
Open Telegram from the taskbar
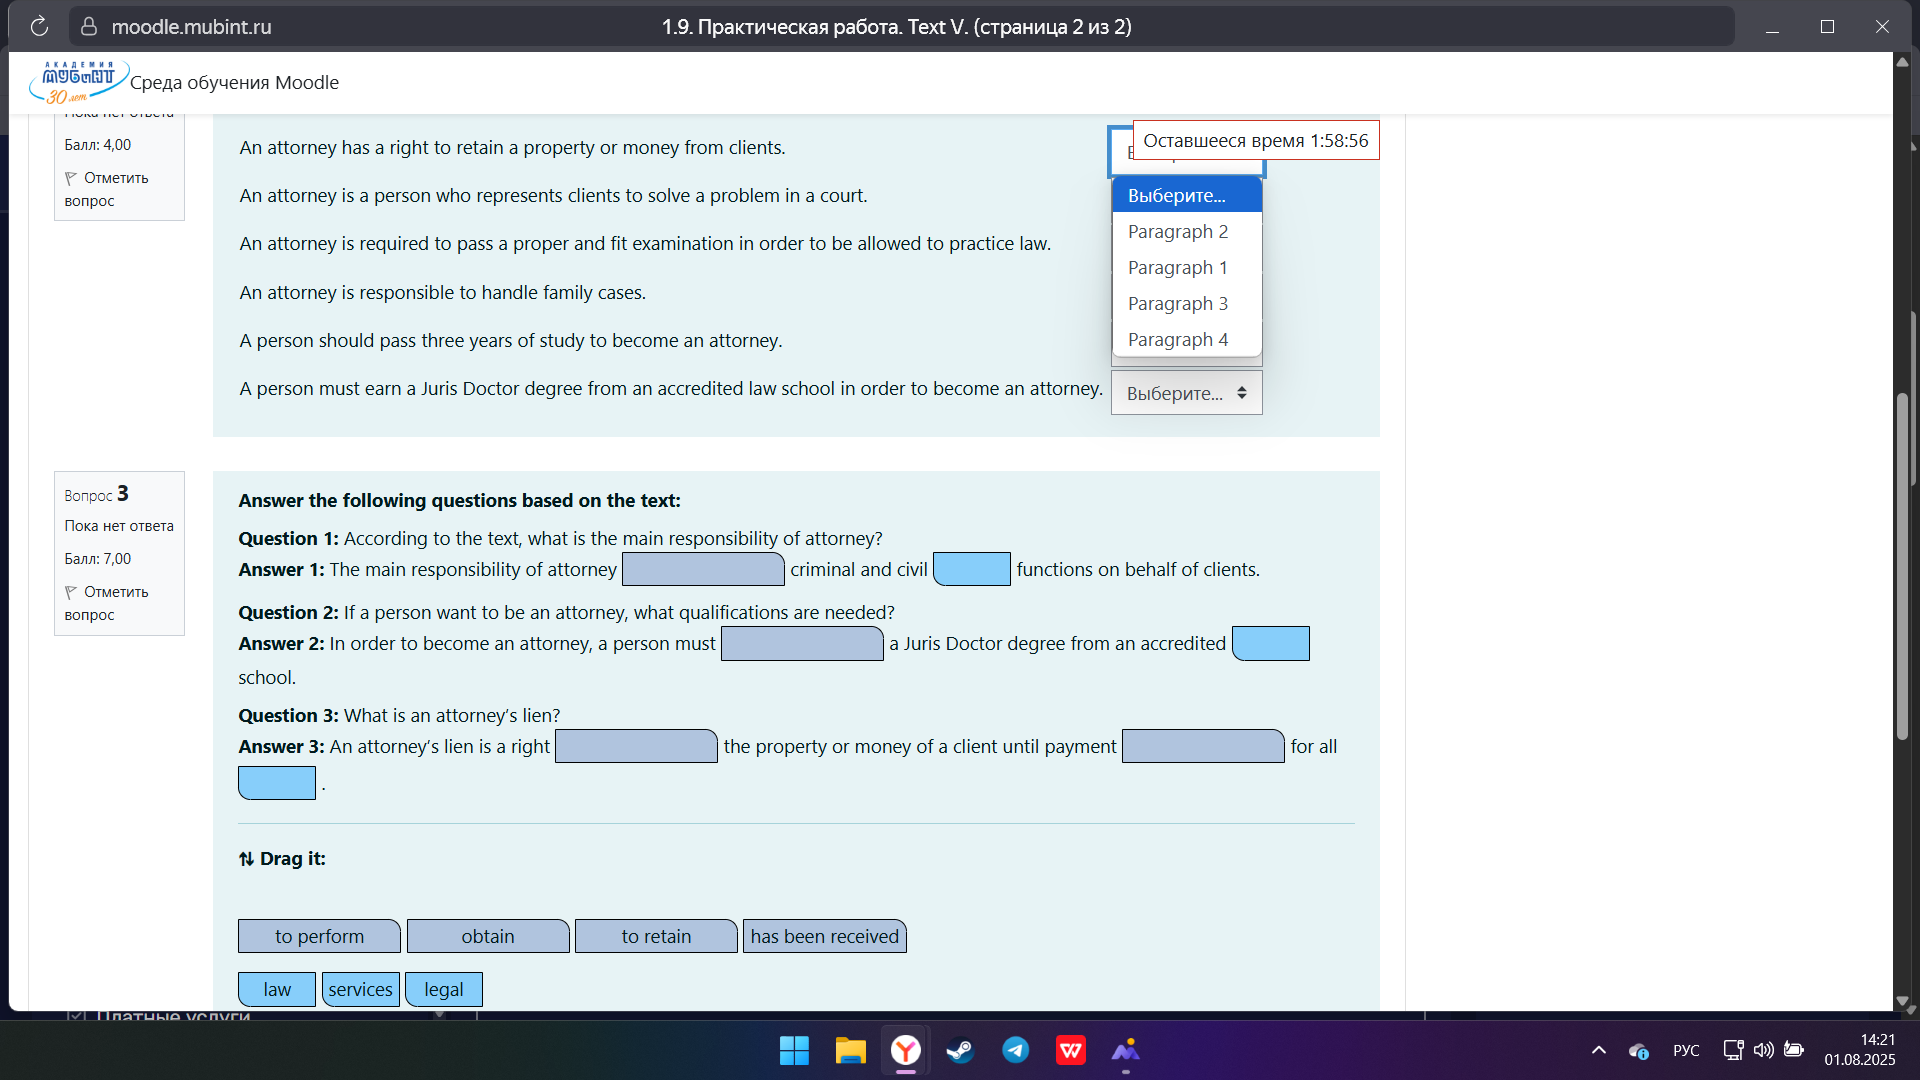(x=1015, y=1050)
